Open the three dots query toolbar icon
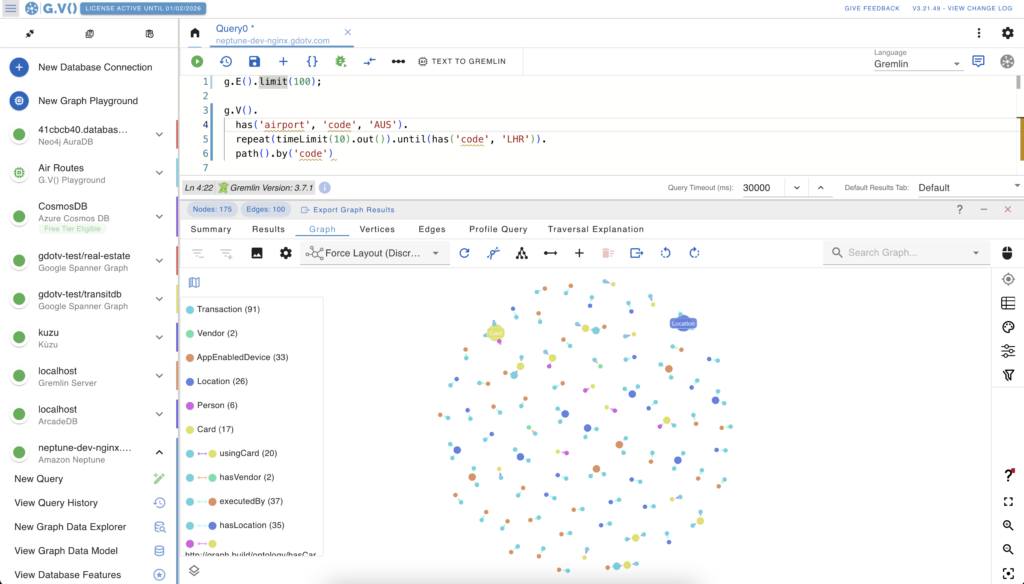 [x=398, y=61]
